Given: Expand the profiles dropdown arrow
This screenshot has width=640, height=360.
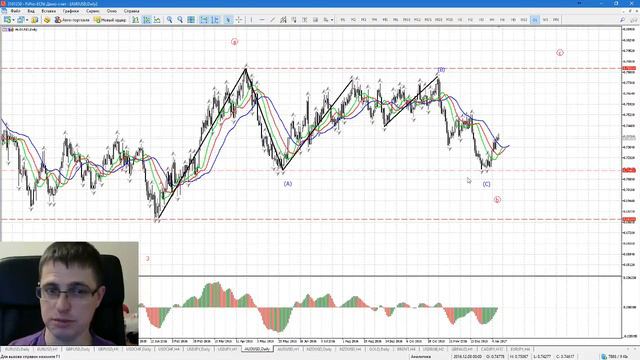Looking at the screenshot, I should coord(27,20).
